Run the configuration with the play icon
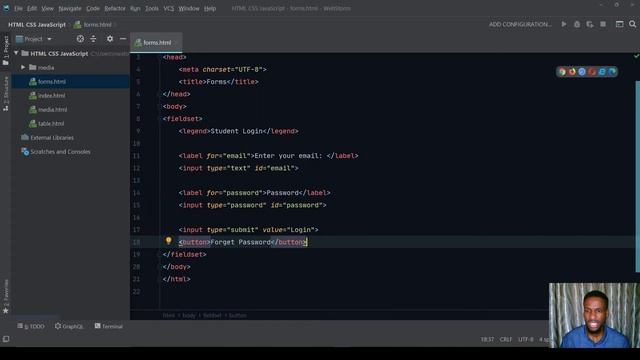Screen dimensions: 640x360 click(x=564, y=24)
